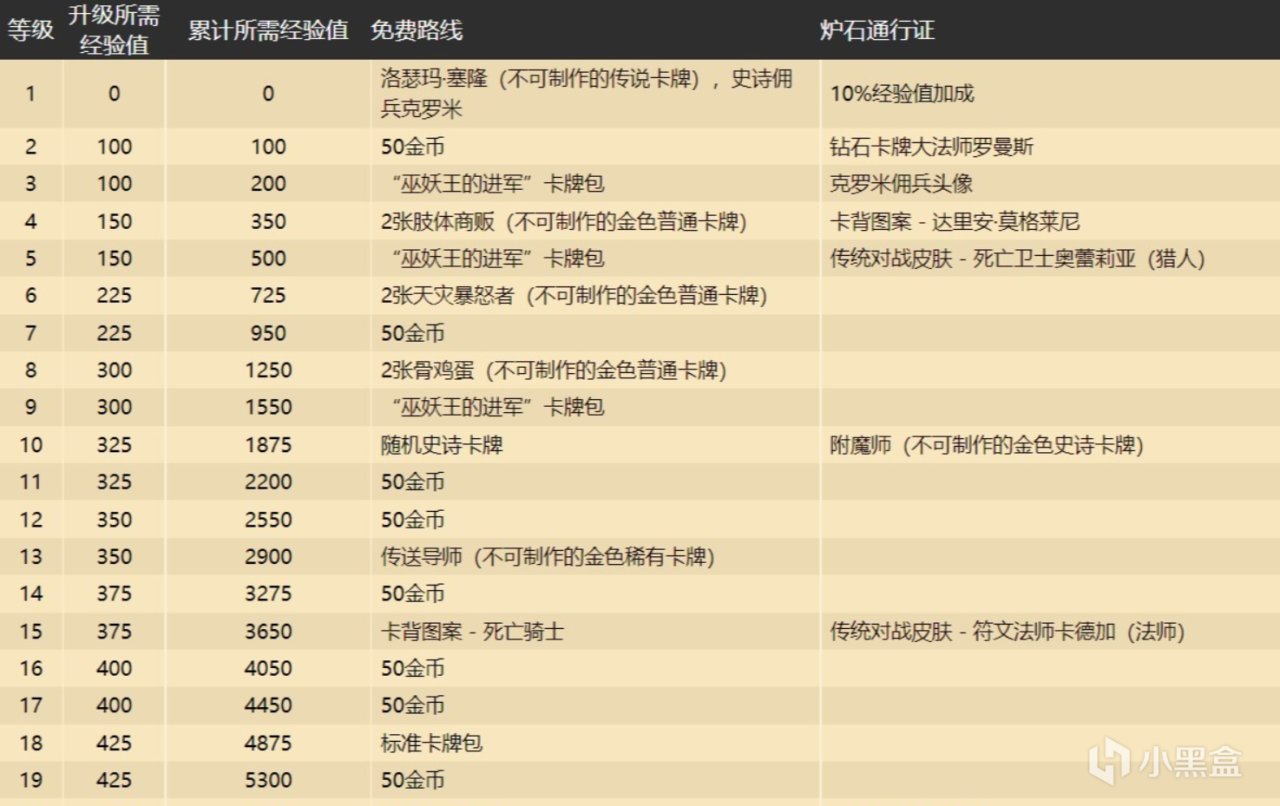Select cumulative experience value 2550
1280x806 pixels.
[x=268, y=520]
